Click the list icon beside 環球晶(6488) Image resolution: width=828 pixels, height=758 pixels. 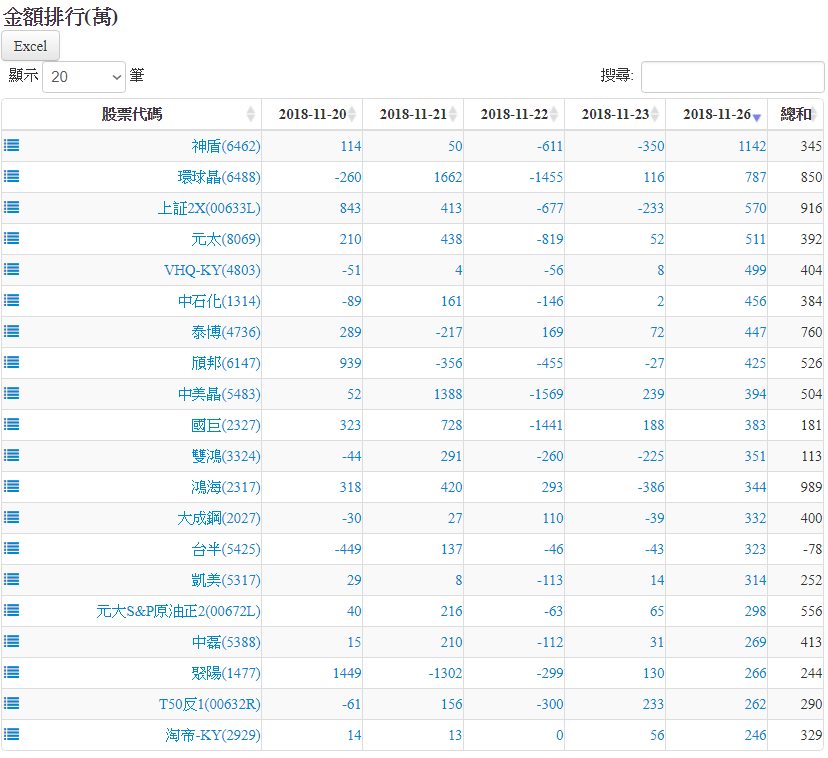click(11, 176)
